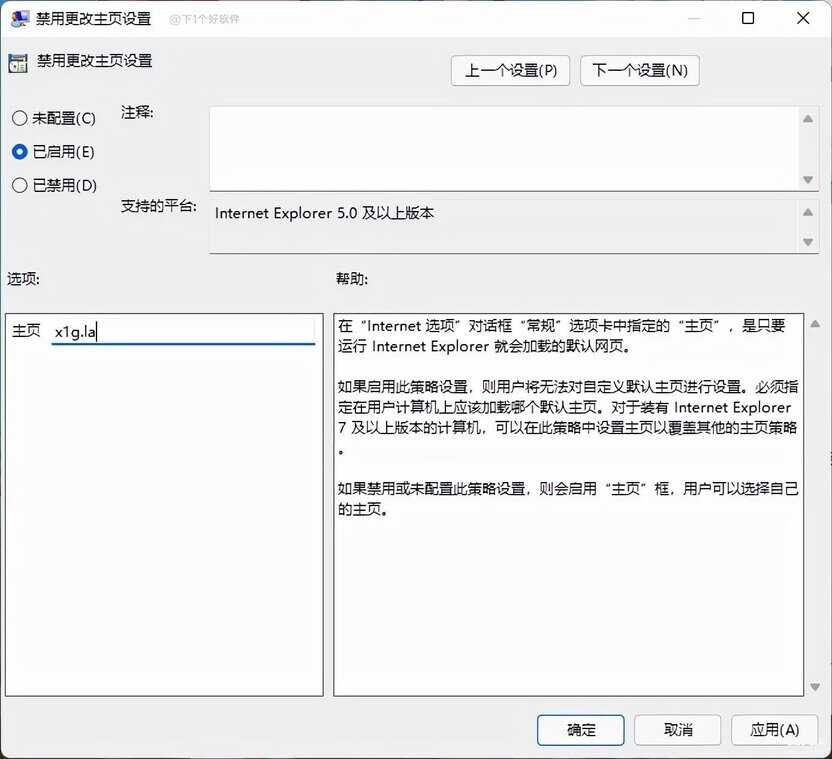832x759 pixels.
Task: Maximize the dialog window
Action: 748,19
